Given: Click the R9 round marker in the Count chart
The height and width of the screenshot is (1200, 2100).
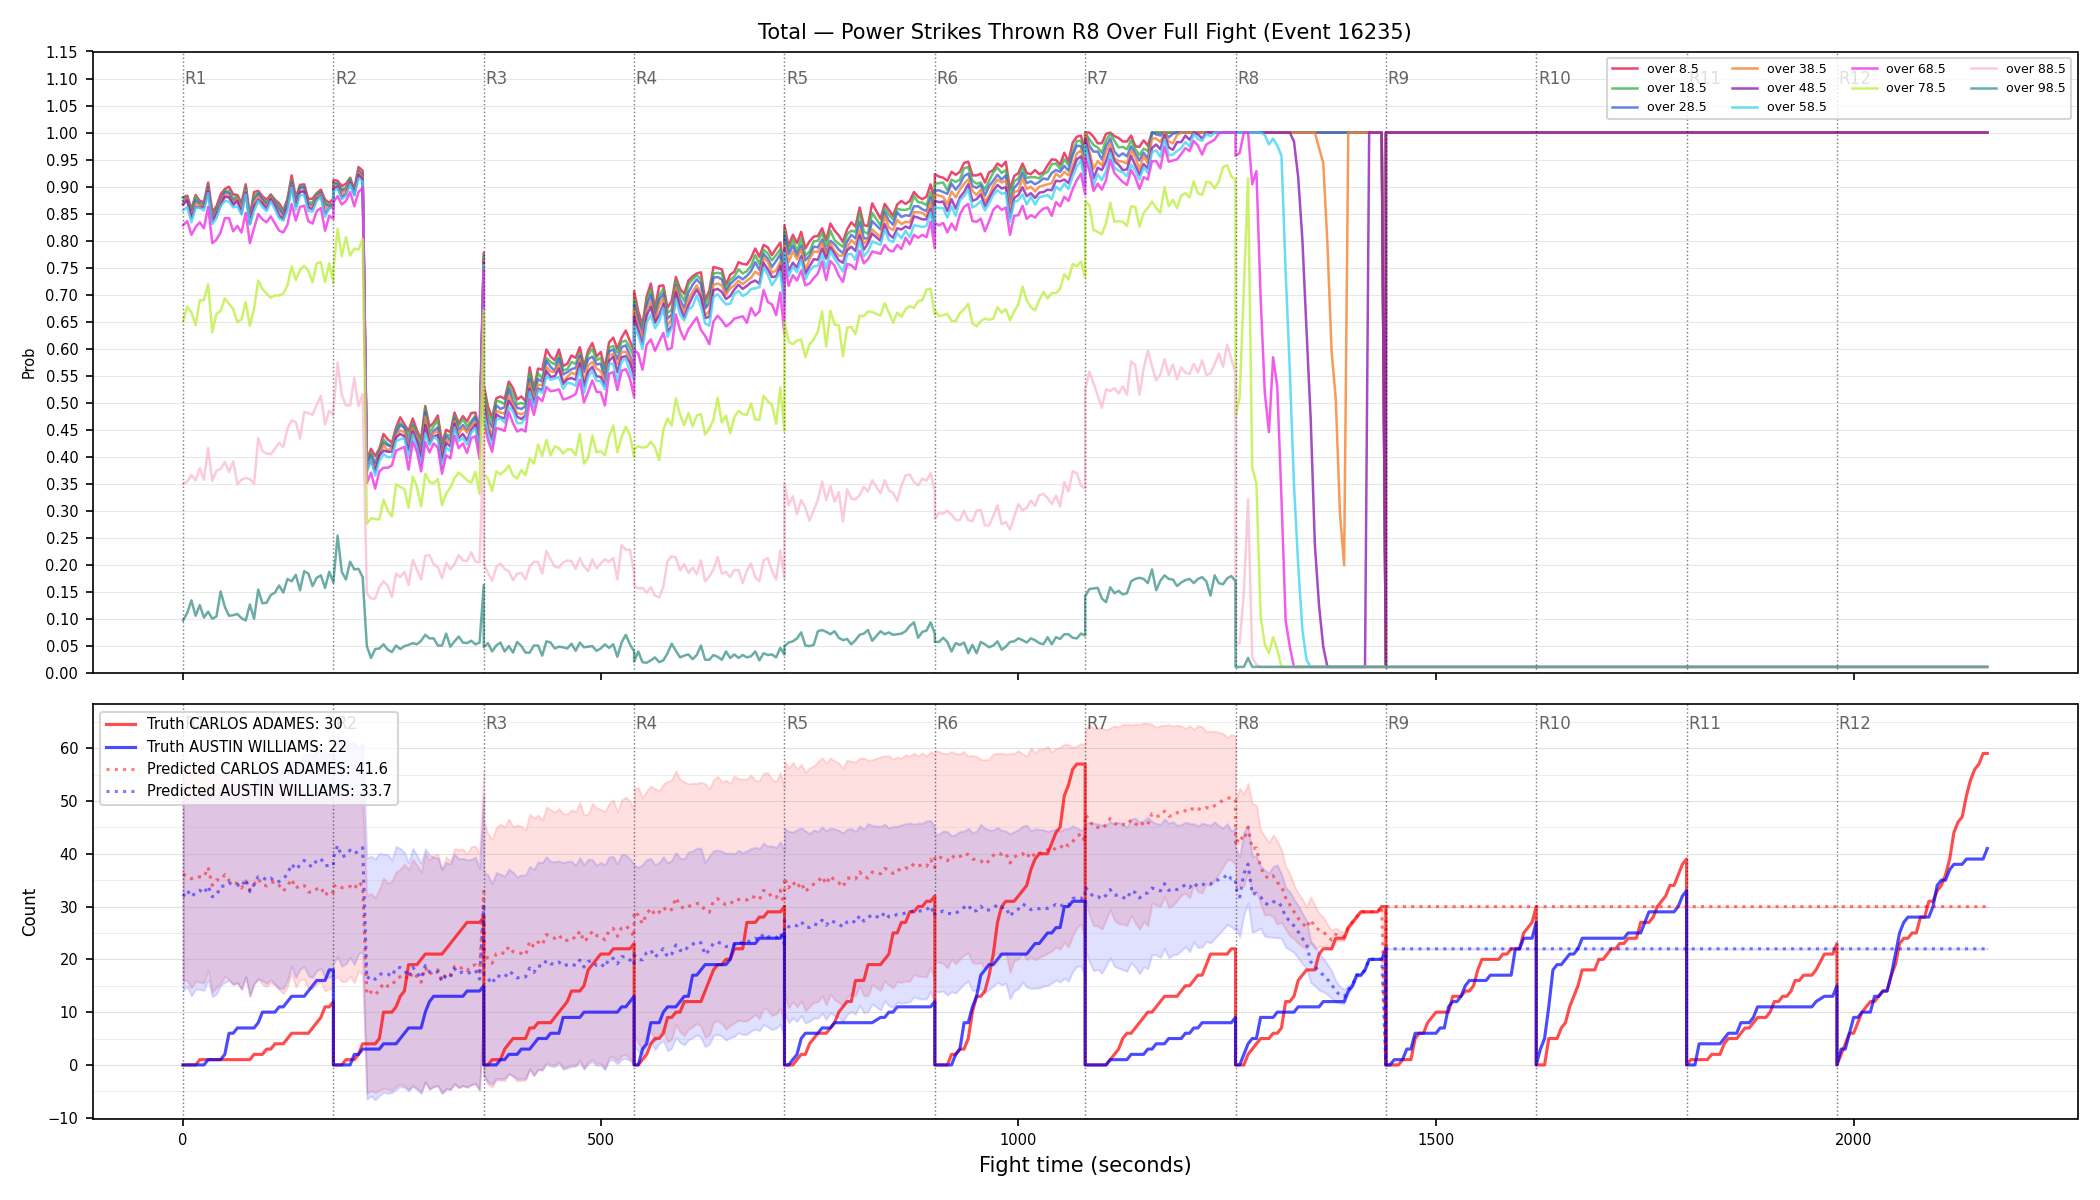Looking at the screenshot, I should coord(1398,723).
